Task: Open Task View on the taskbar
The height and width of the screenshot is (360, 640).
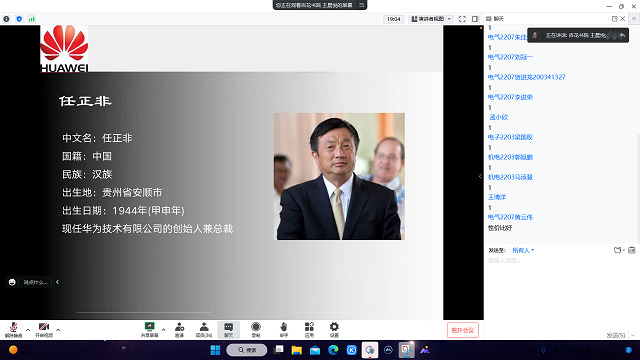Action: [x=279, y=350]
